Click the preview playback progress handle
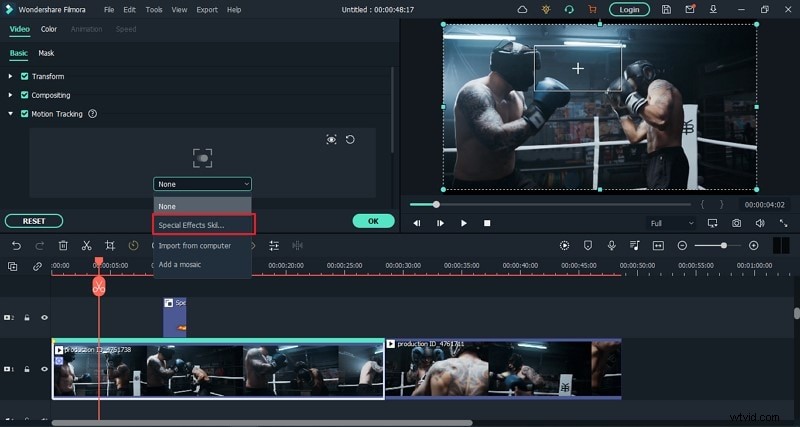The image size is (800, 427). [436, 205]
